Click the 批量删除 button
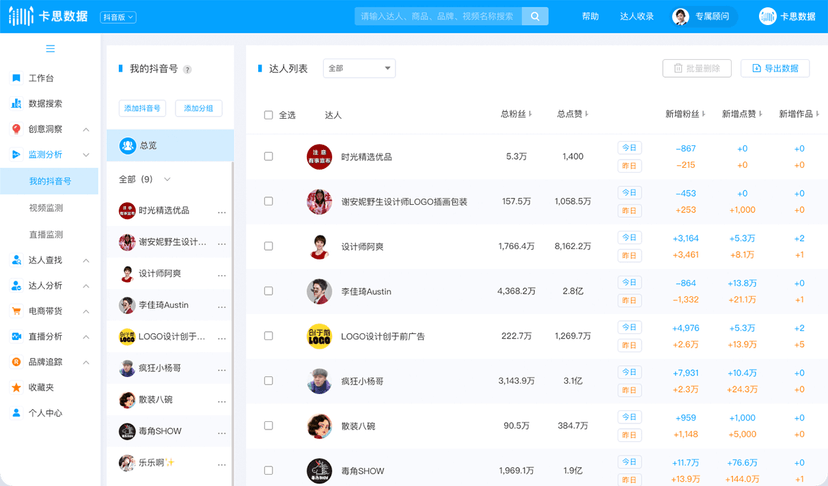The width and height of the screenshot is (828, 486). (x=697, y=68)
